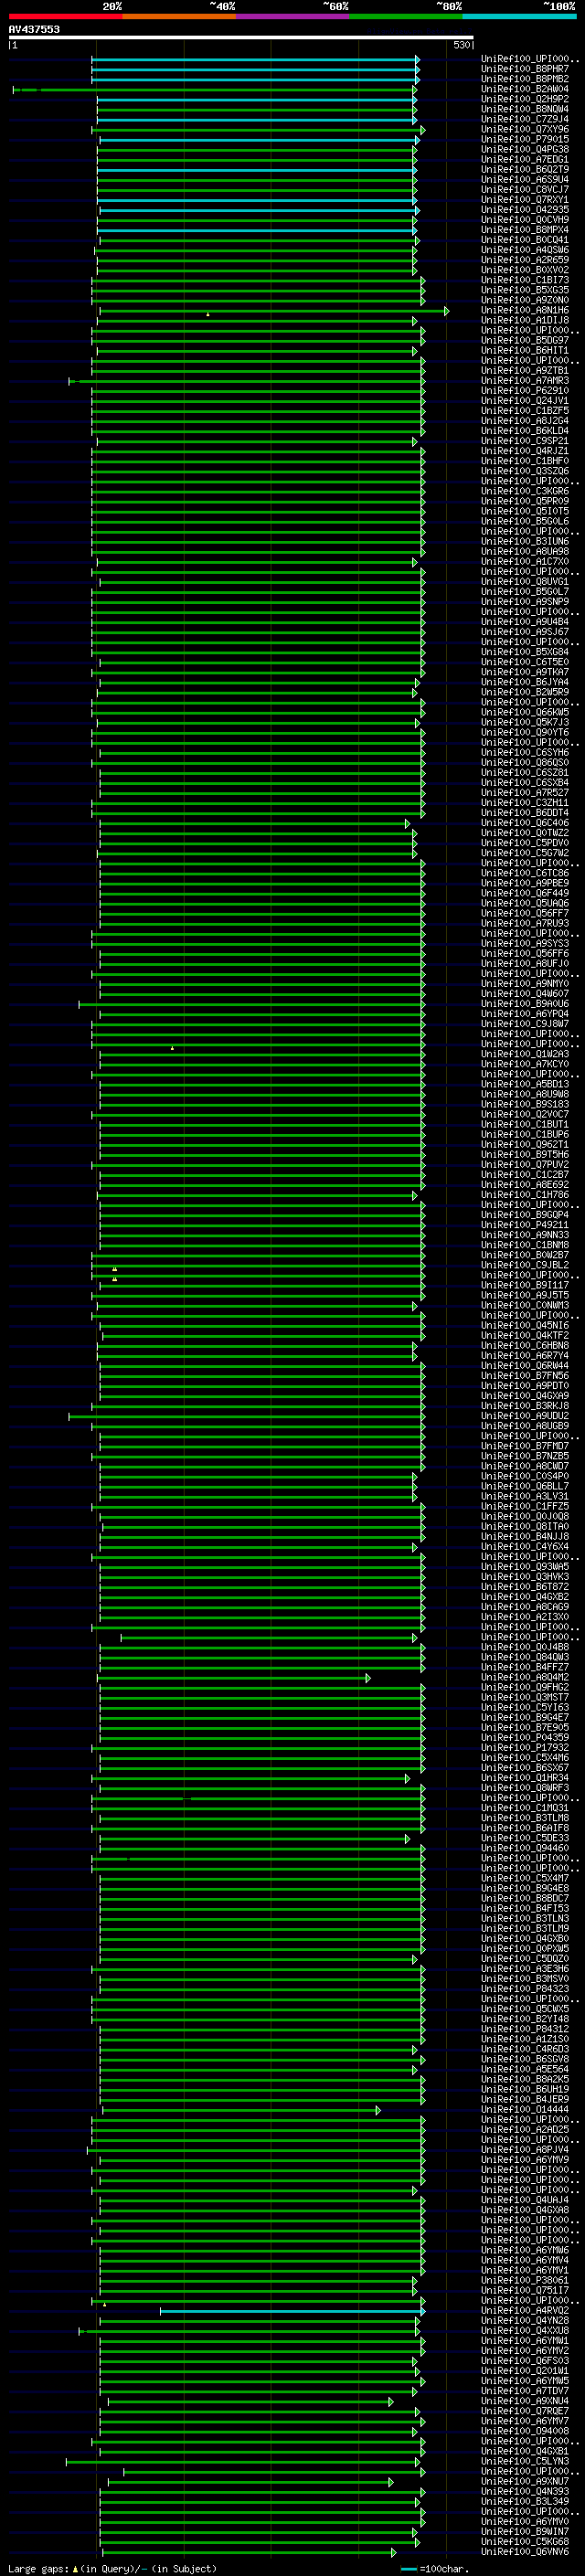Open hit UniRef100_B8PMB2
The width and height of the screenshot is (585, 2576).
click(x=525, y=79)
